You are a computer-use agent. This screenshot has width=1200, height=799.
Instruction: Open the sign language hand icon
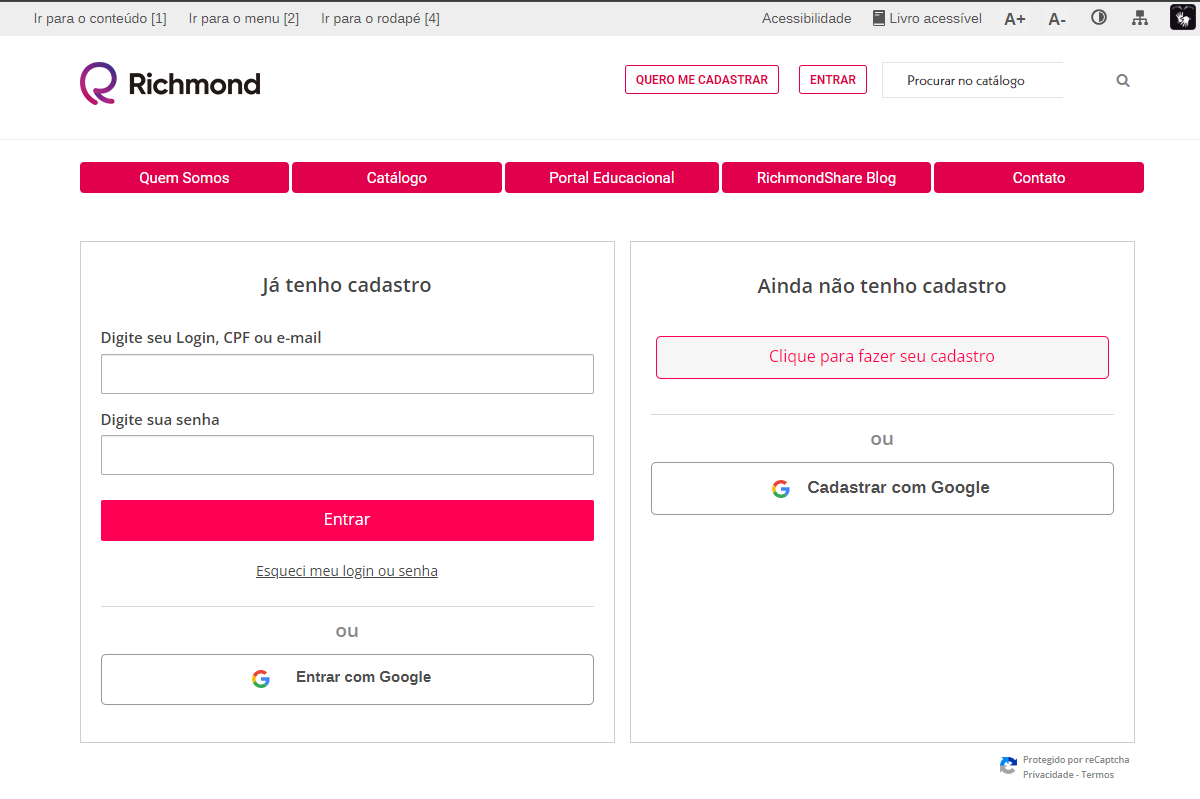click(x=1183, y=17)
